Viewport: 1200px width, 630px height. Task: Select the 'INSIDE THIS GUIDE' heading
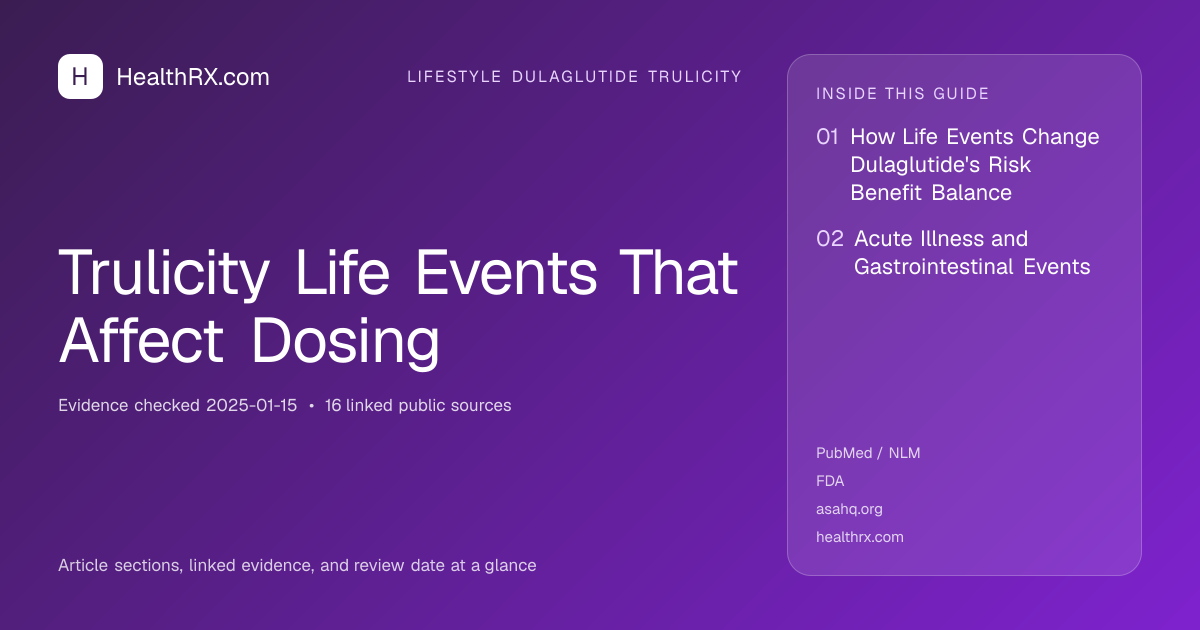[903, 94]
